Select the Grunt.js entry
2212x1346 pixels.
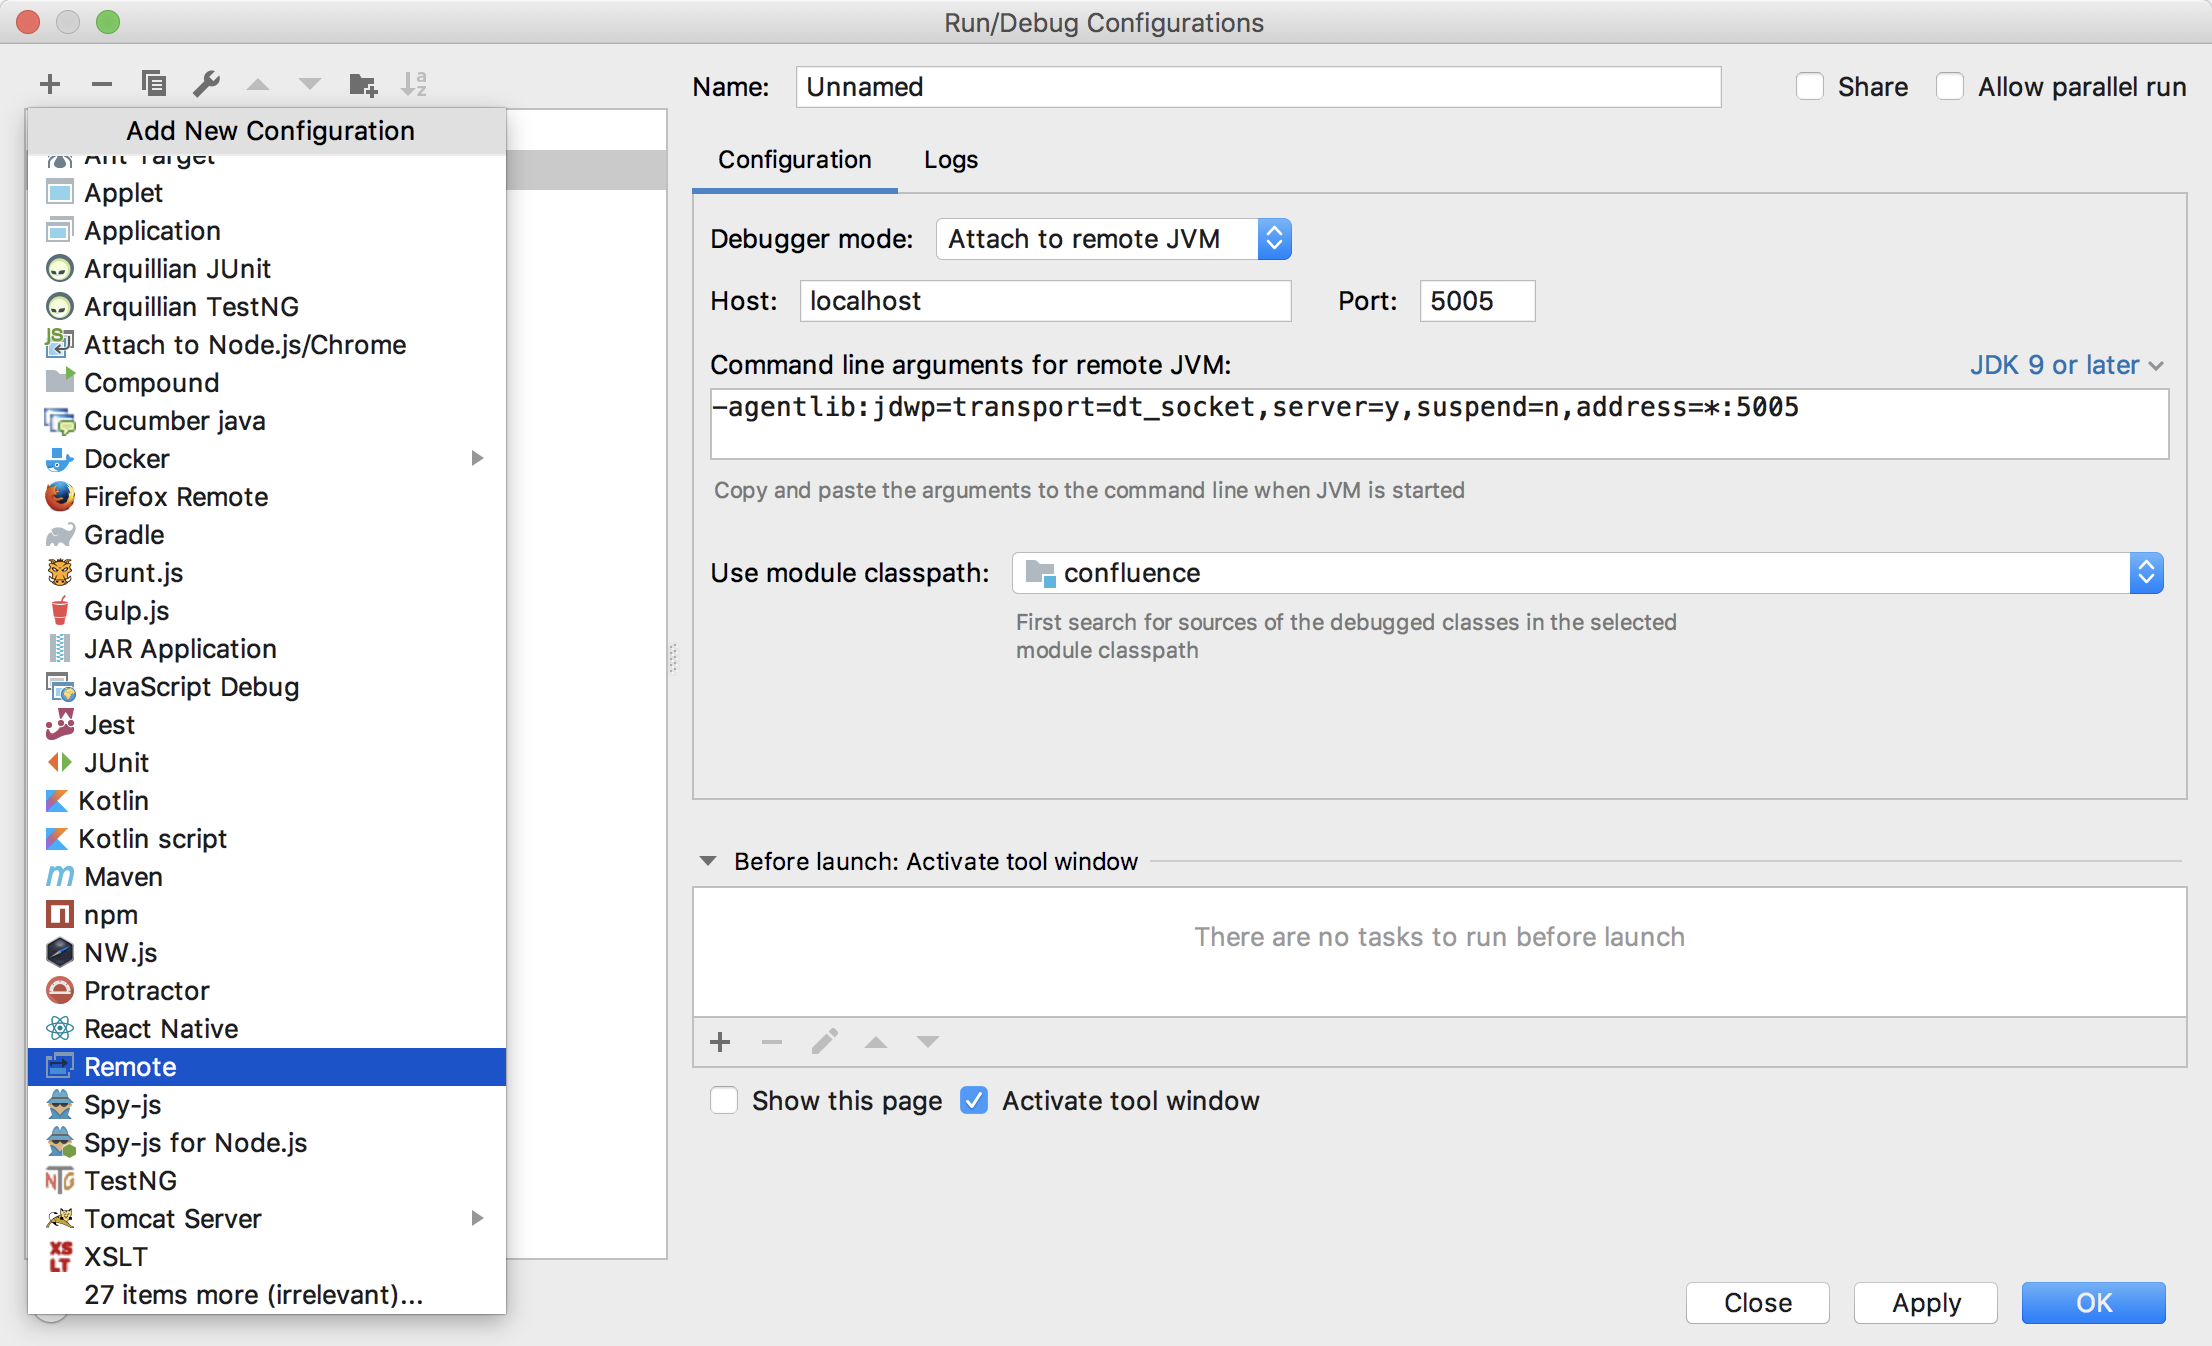tap(266, 572)
